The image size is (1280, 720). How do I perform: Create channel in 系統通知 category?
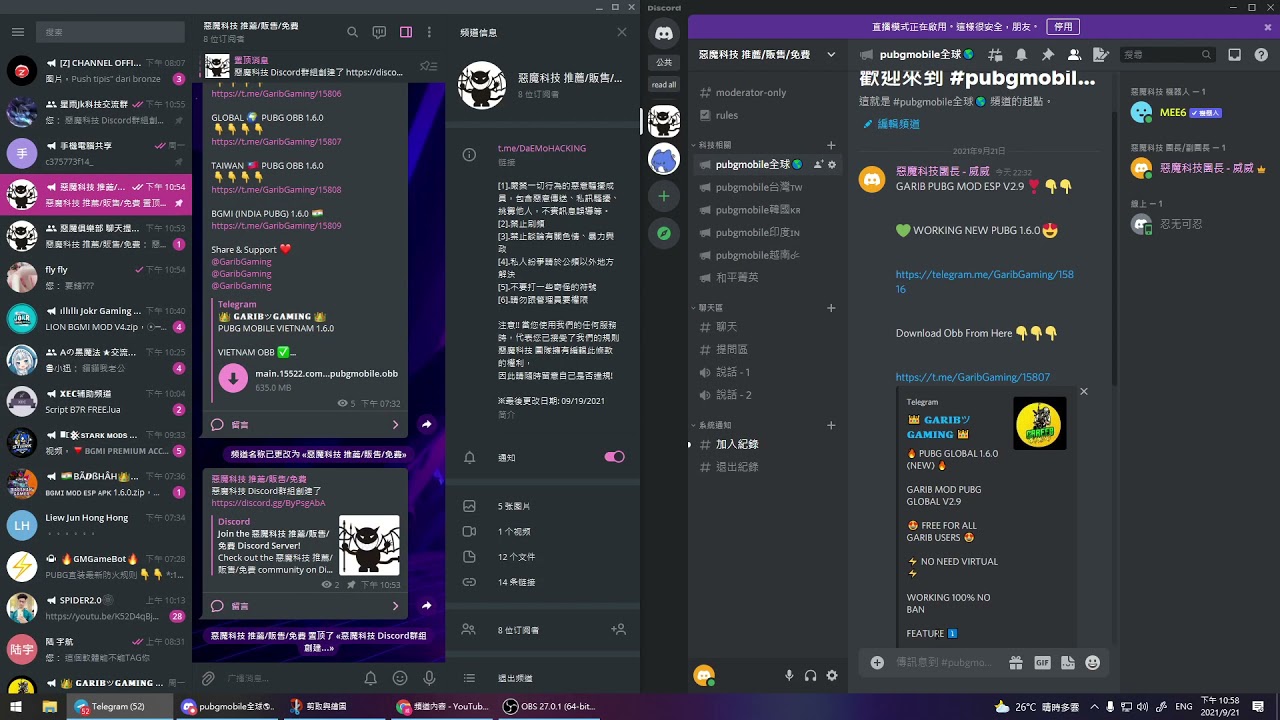[x=831, y=425]
